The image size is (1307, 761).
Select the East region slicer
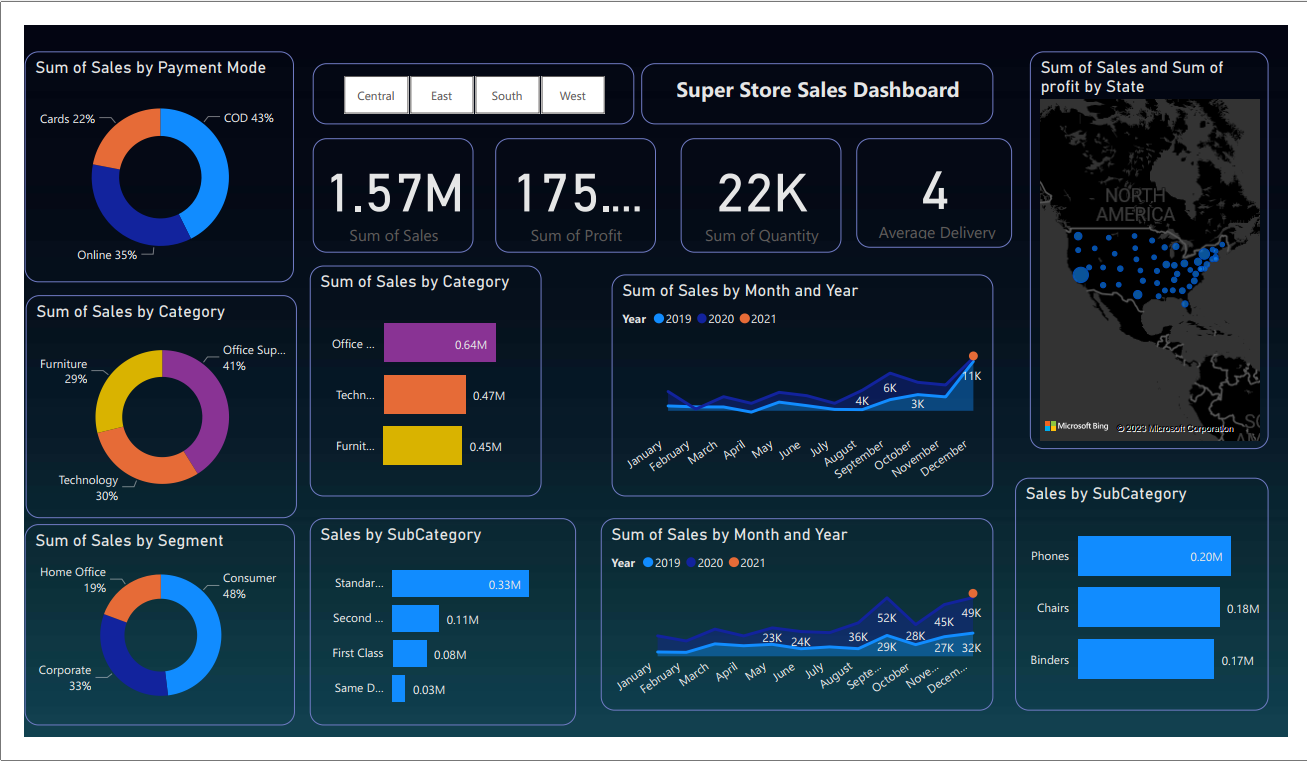coord(442,95)
